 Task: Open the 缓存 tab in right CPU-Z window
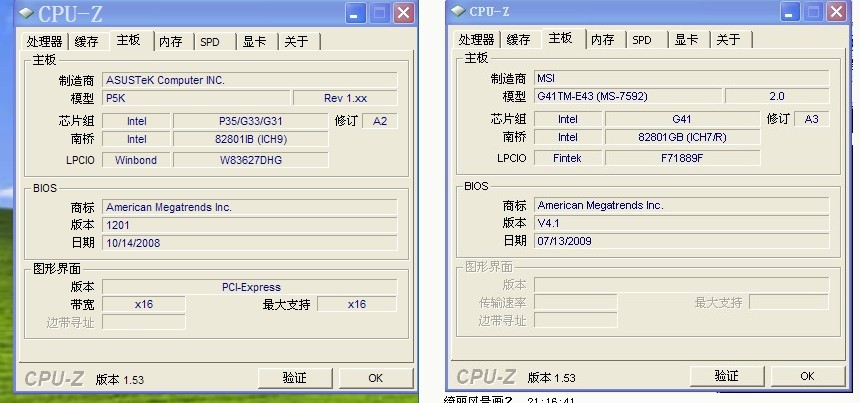(519, 39)
